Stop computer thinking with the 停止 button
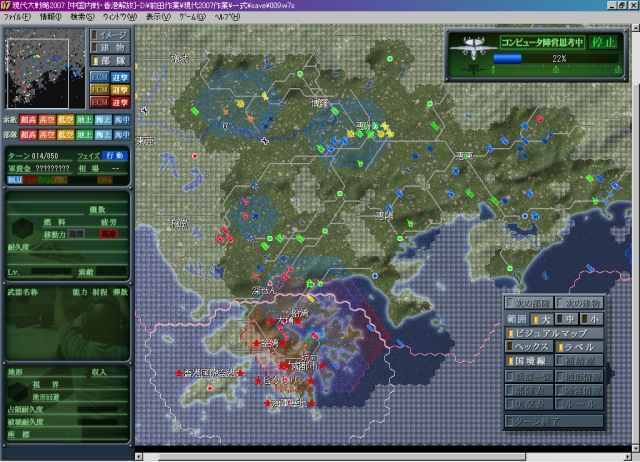 pyautogui.click(x=603, y=42)
